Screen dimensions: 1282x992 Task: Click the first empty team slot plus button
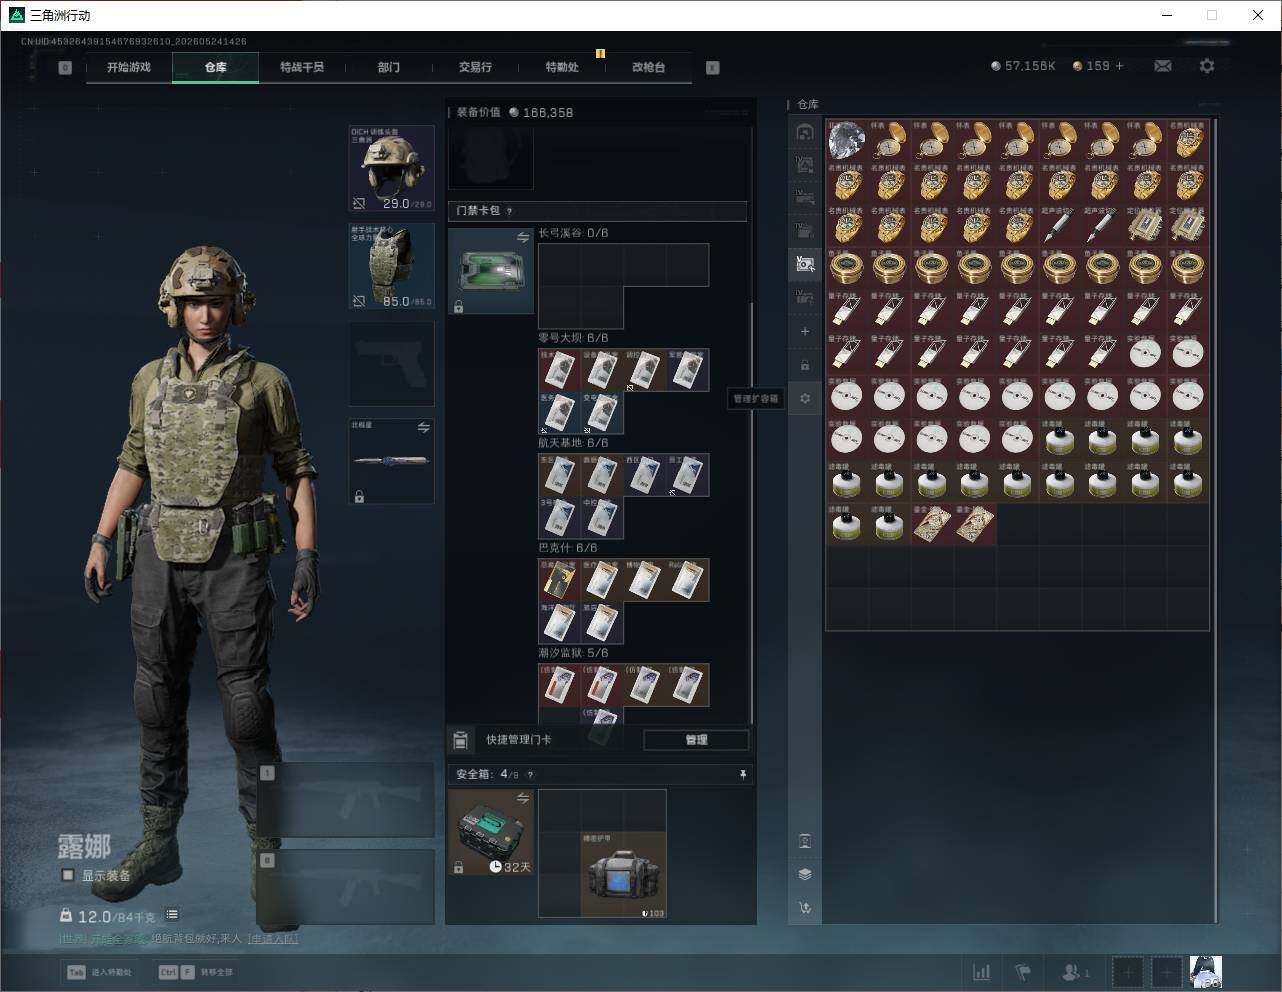click(1128, 971)
